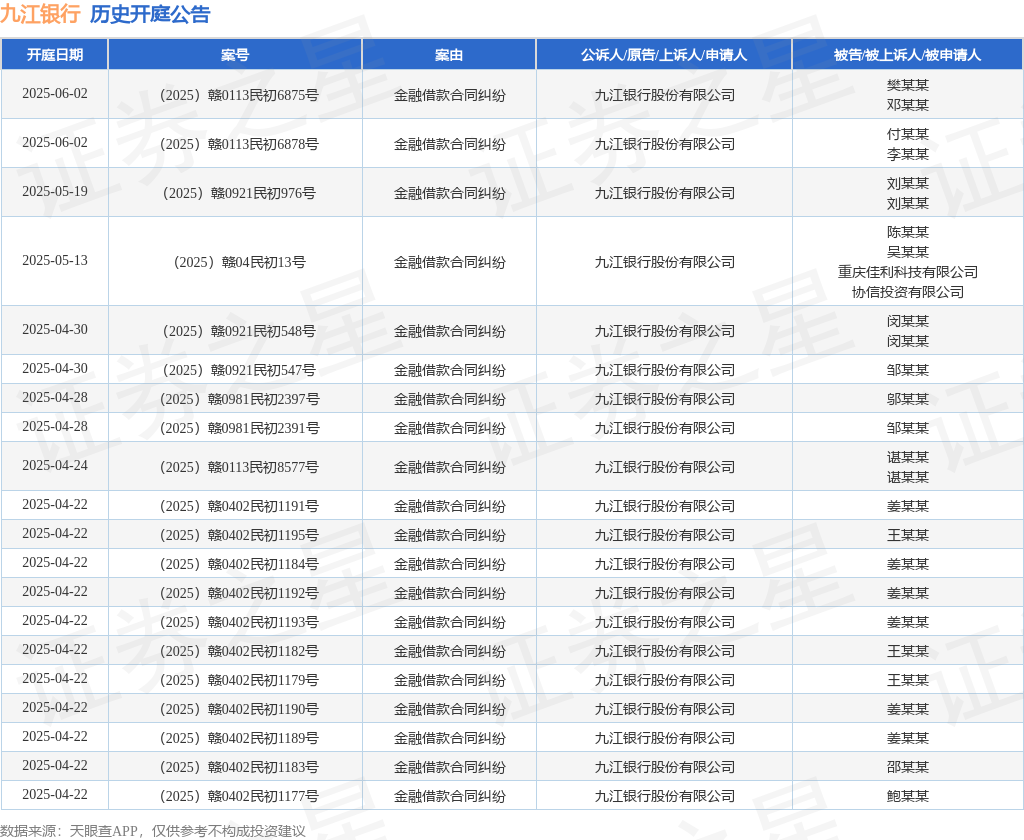Click 九江银行股份有限公司 in the 1177号 row
Image resolution: width=1024 pixels, height=840 pixels.
[664, 796]
